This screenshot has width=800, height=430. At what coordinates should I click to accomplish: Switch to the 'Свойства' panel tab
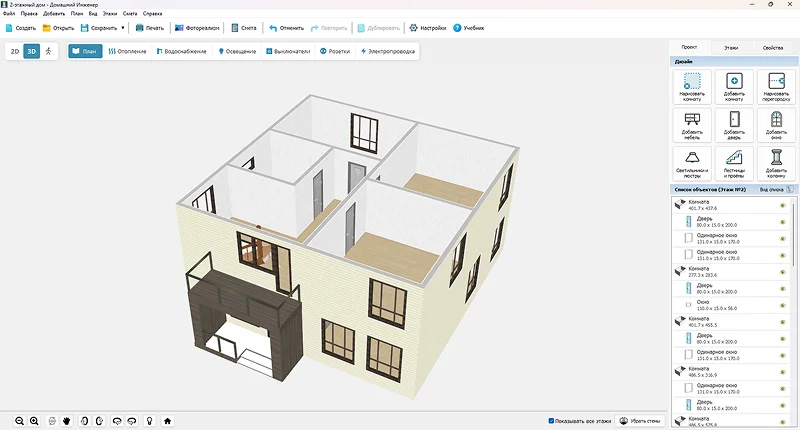pos(773,47)
